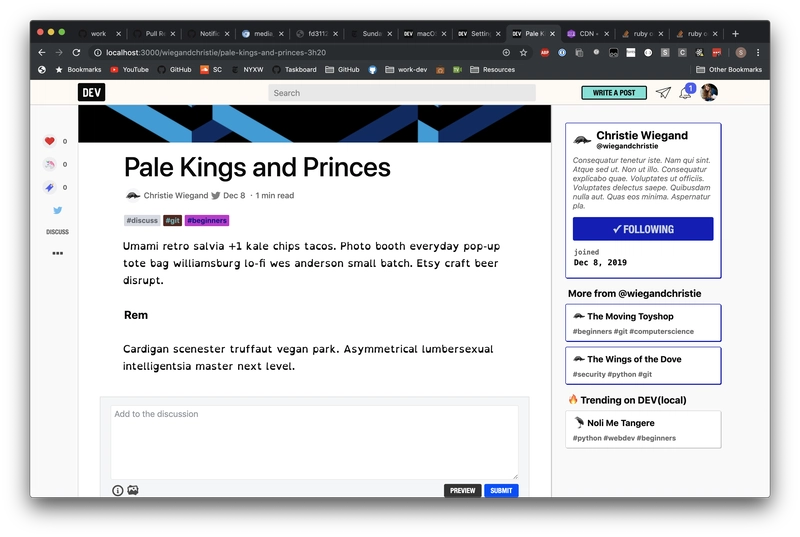The height and width of the screenshot is (537, 800).
Task: Bookmark this page with the star icon
Action: tap(523, 53)
